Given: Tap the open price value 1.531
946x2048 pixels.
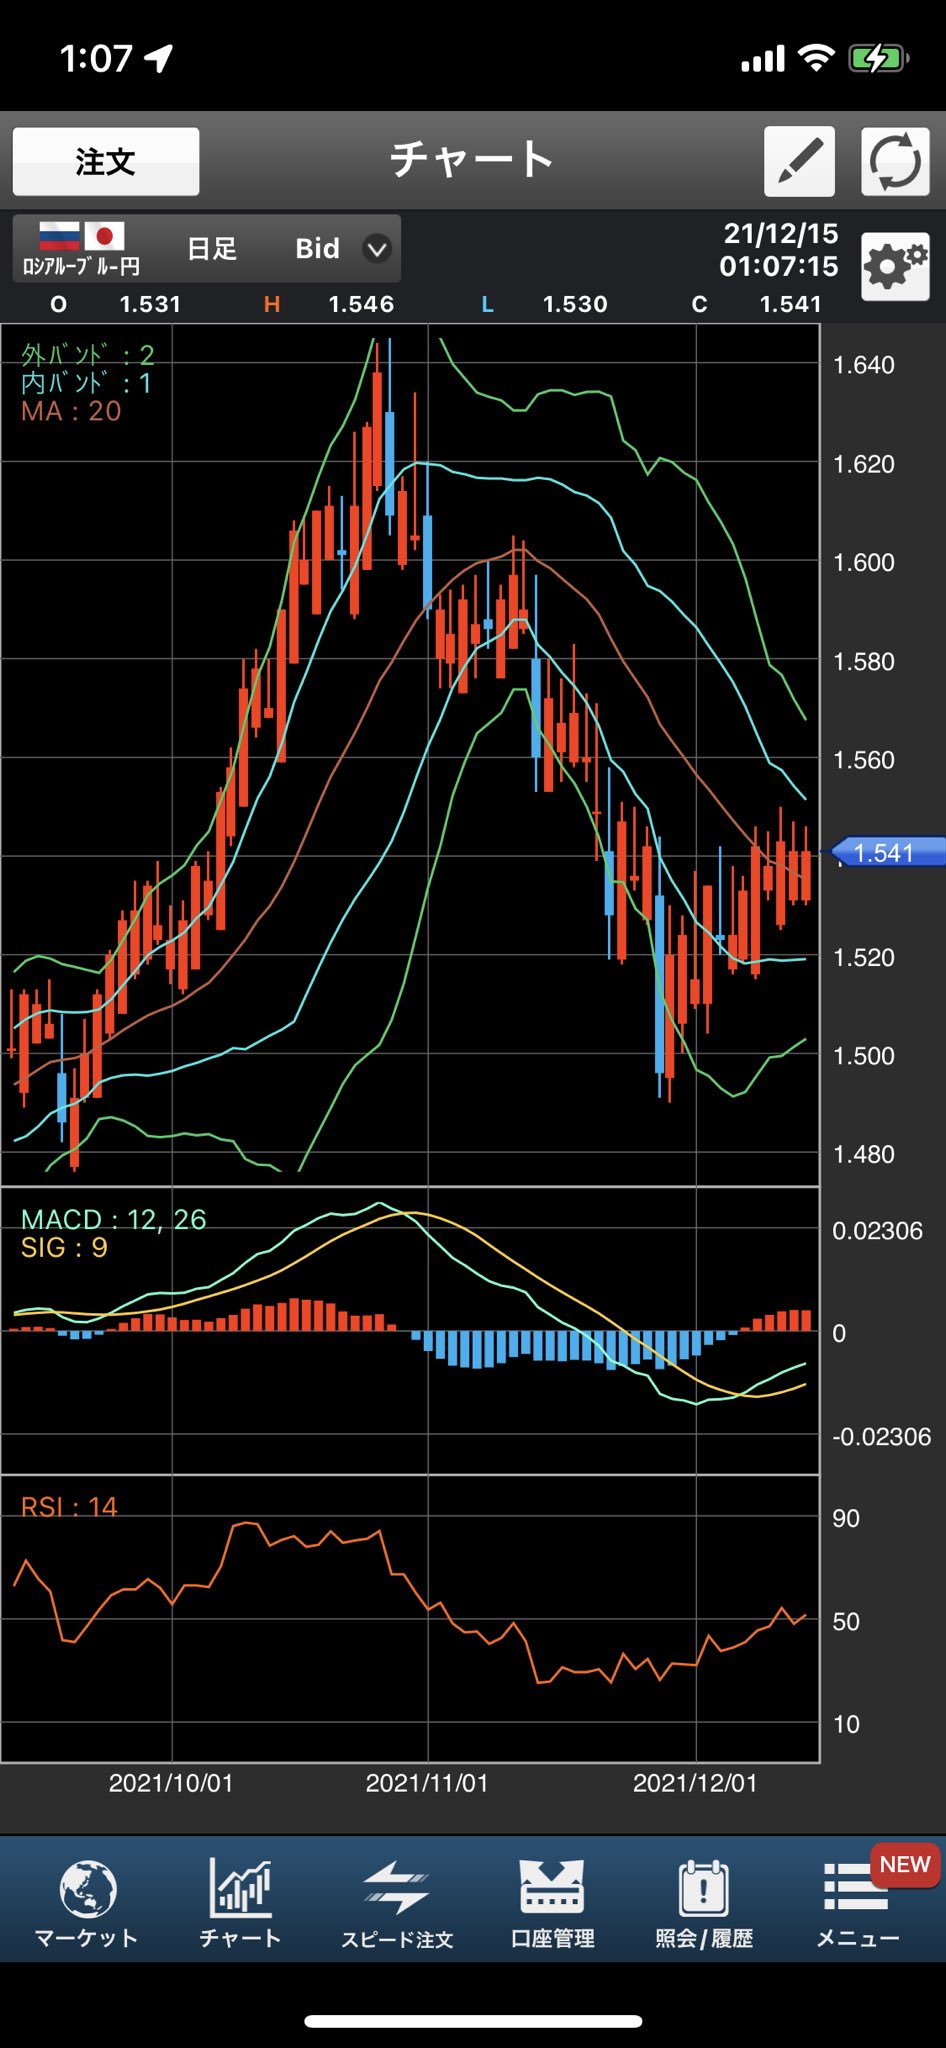Looking at the screenshot, I should pos(150,304).
